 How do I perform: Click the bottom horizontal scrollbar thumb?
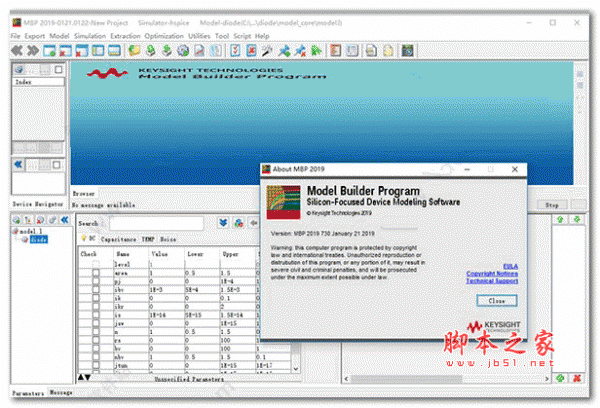pos(406,379)
